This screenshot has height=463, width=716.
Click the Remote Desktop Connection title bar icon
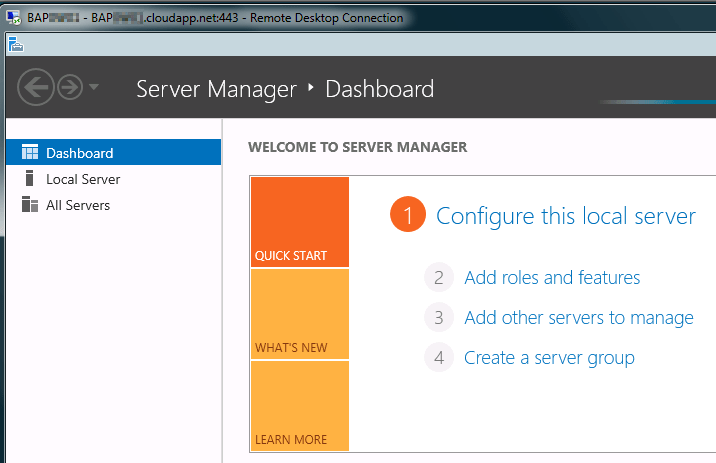point(14,18)
